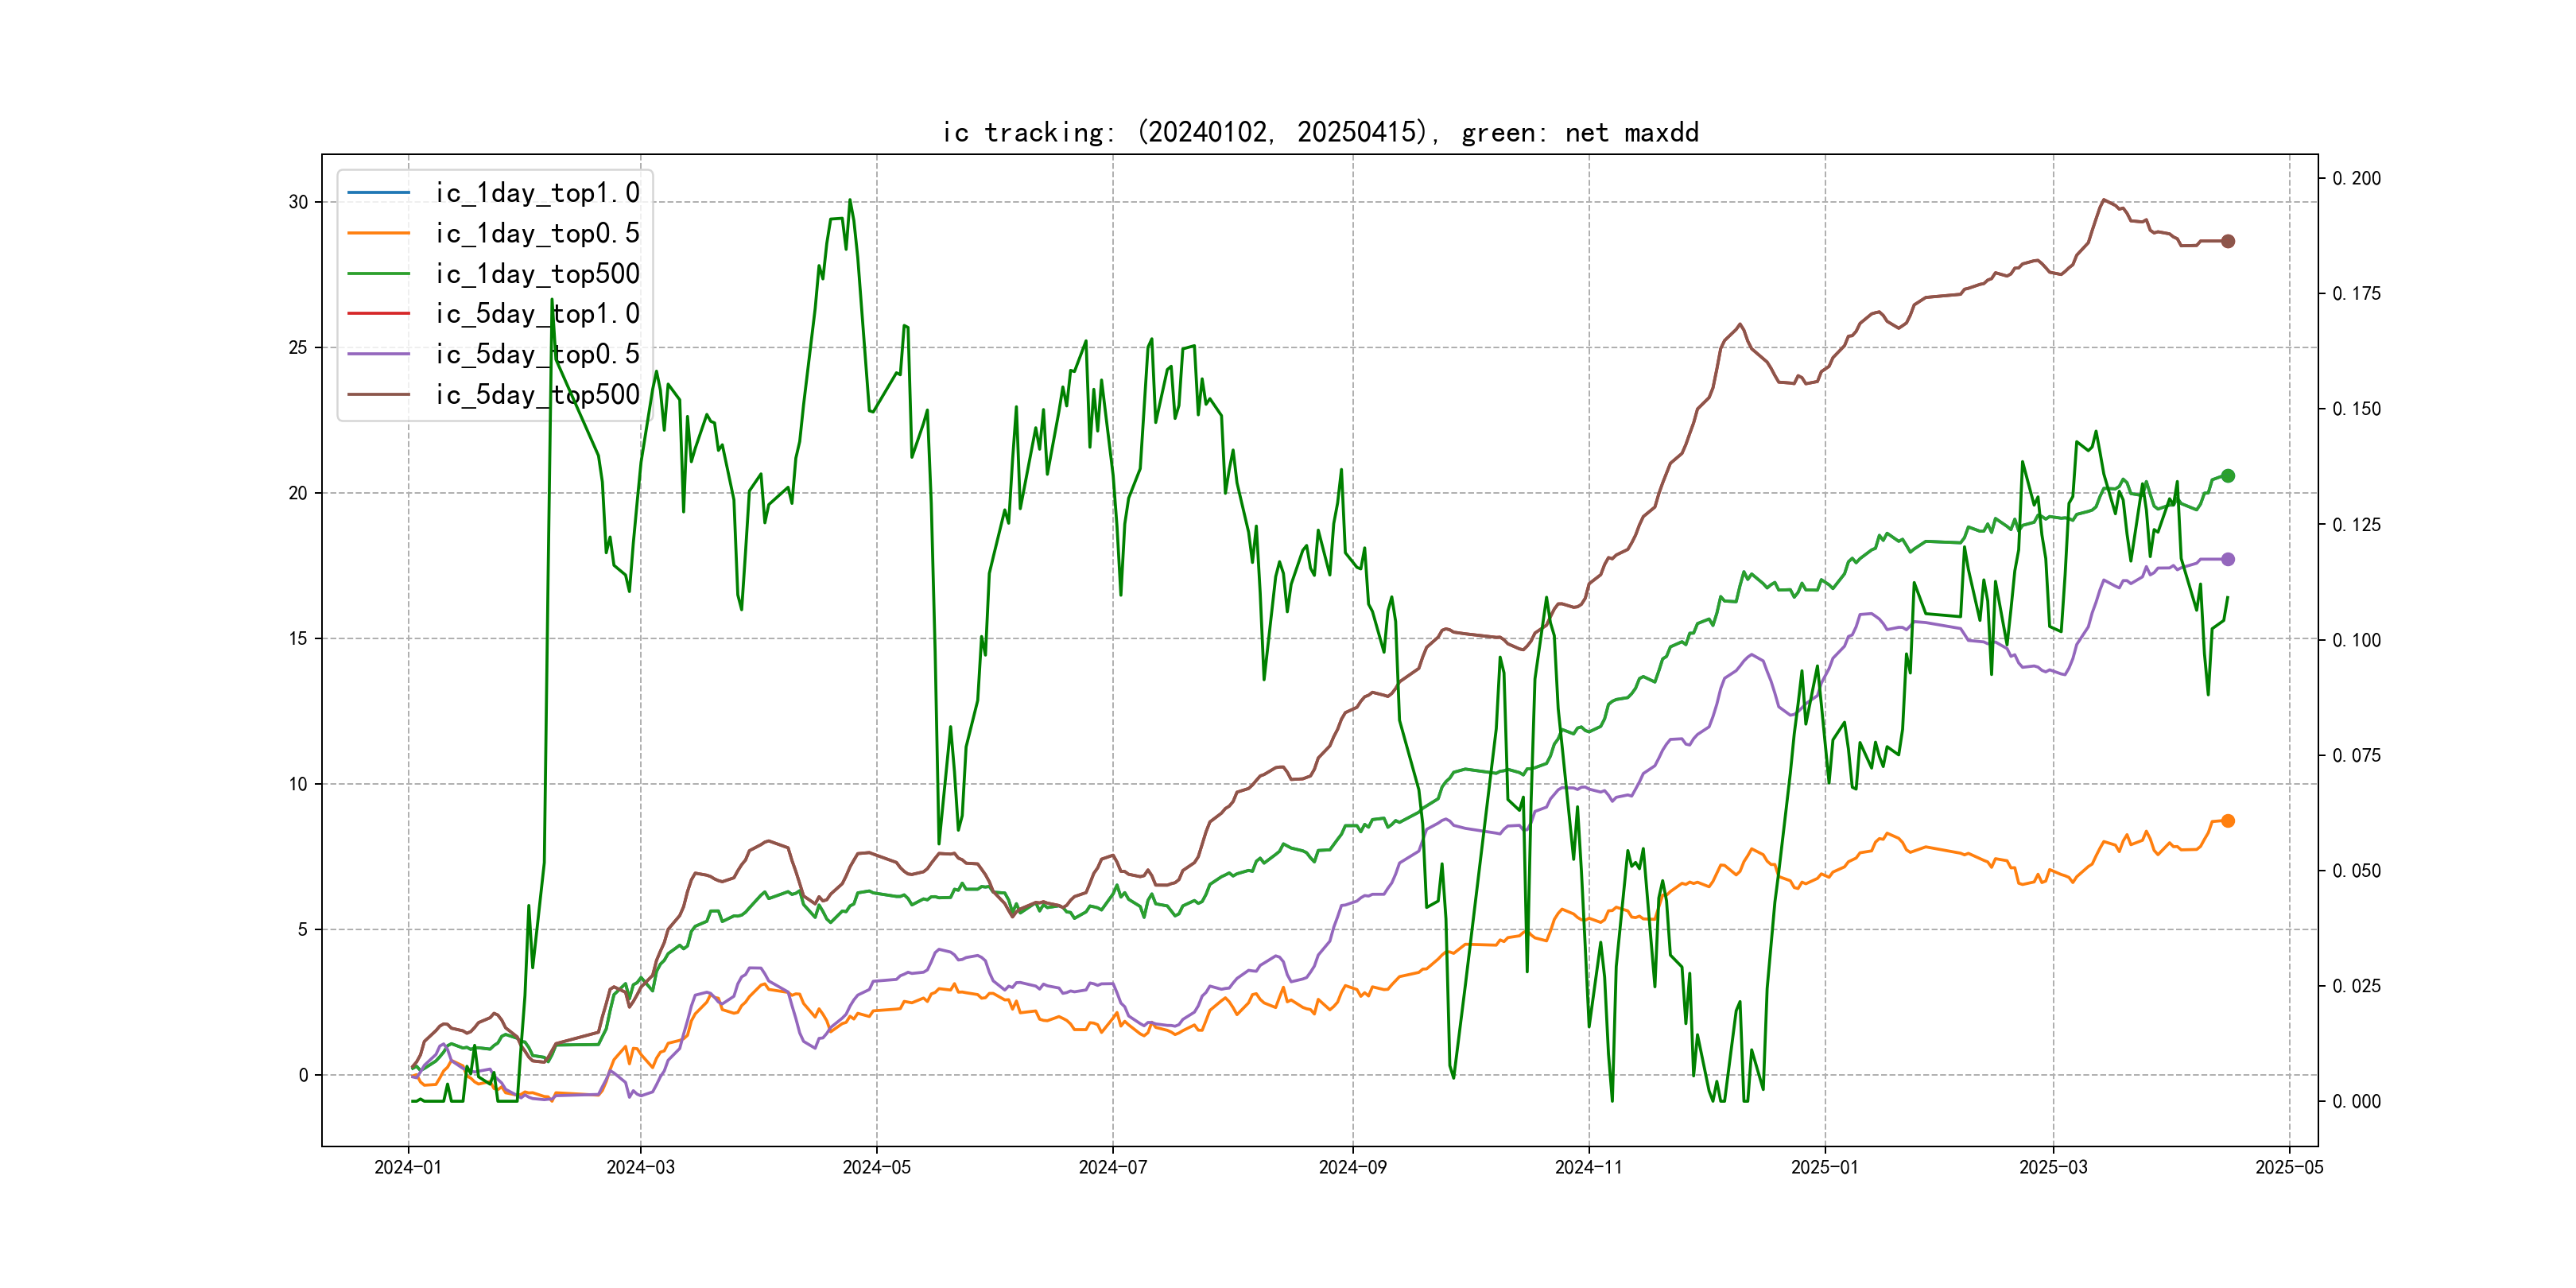Click the ic_5day_top1.0 legend label
This screenshot has height=1288, width=2576.
[x=537, y=314]
